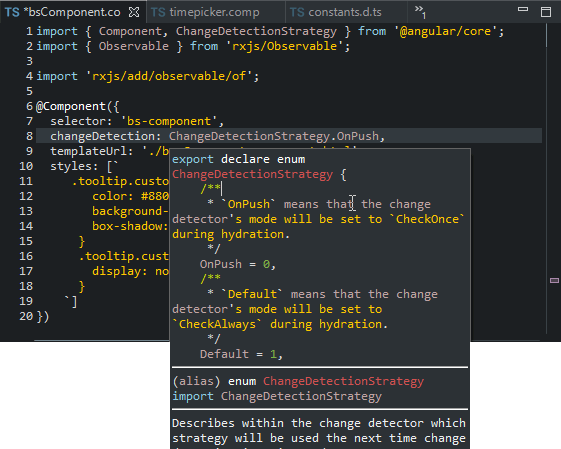Click '`CheckAlways` during hydration.' in popup
The width and height of the screenshot is (561, 449).
coord(280,324)
